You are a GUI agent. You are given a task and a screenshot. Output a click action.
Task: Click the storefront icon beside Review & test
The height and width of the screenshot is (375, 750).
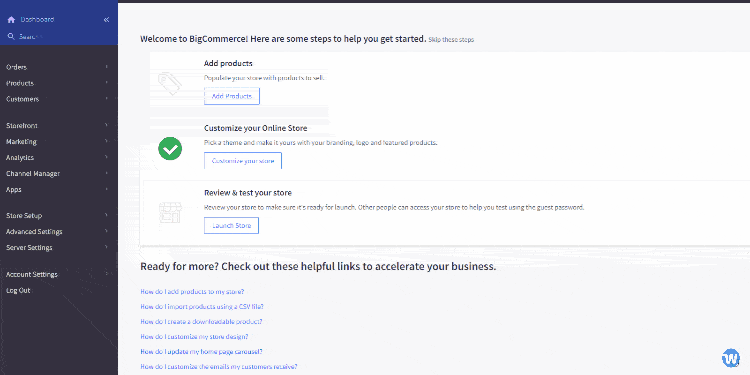[x=170, y=213]
